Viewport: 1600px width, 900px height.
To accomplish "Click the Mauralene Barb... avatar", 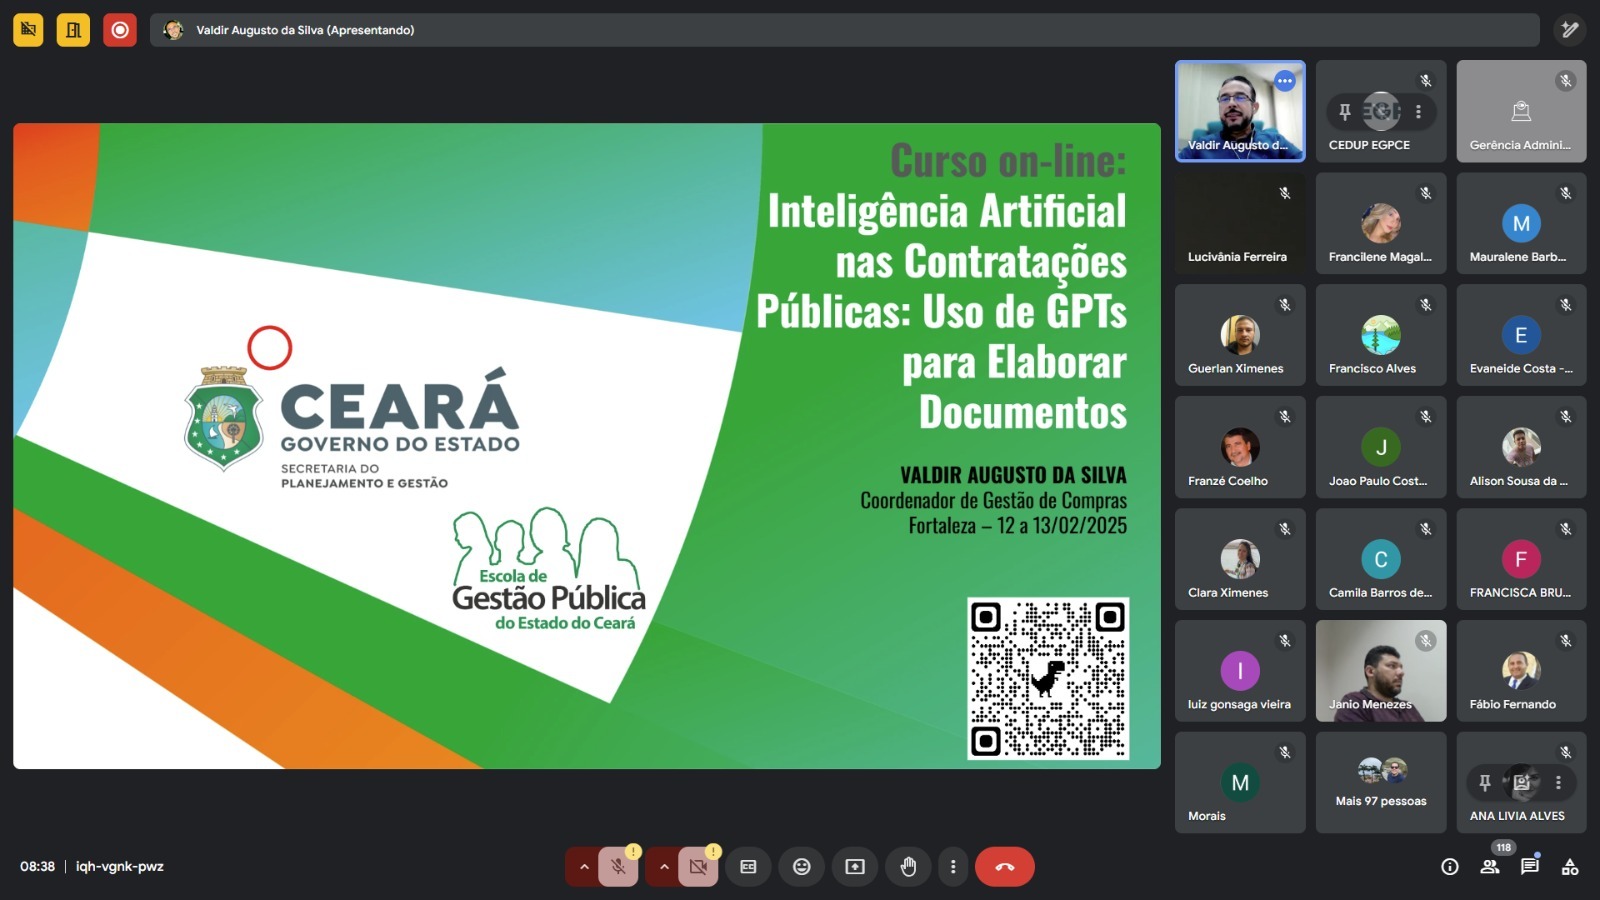I will [1521, 223].
